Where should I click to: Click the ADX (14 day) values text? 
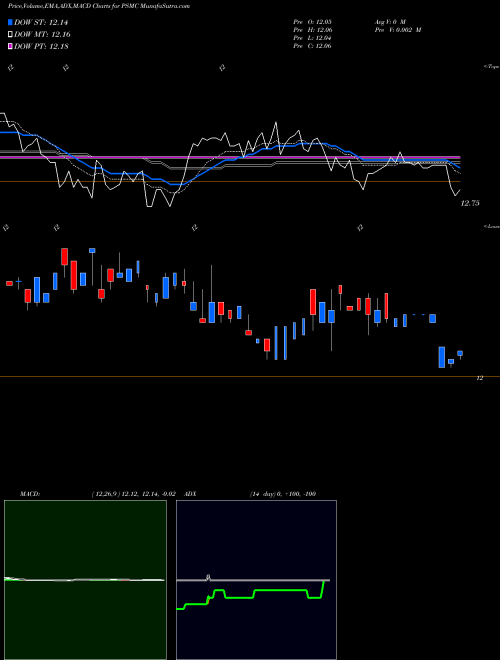pyautogui.click(x=283, y=494)
